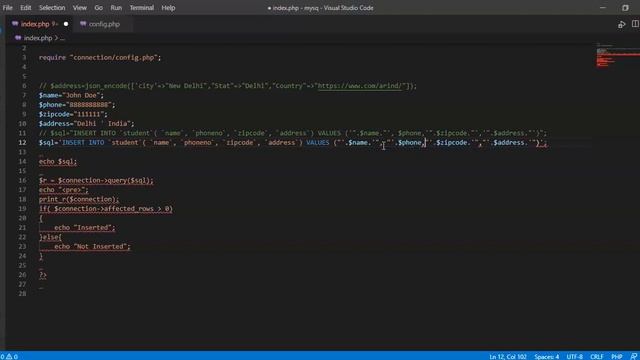Restore down the Visual Studio Code window
This screenshot has width=640, height=360.
tap(625, 8)
